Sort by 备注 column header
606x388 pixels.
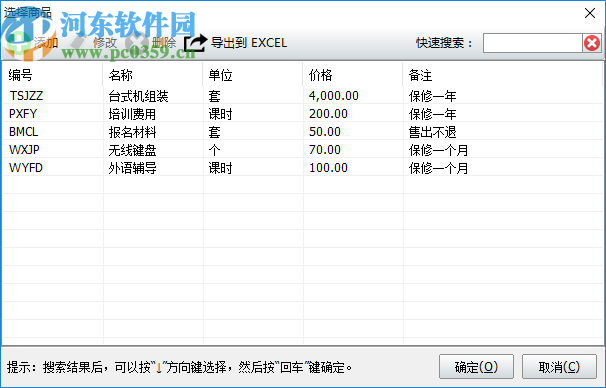[502, 75]
